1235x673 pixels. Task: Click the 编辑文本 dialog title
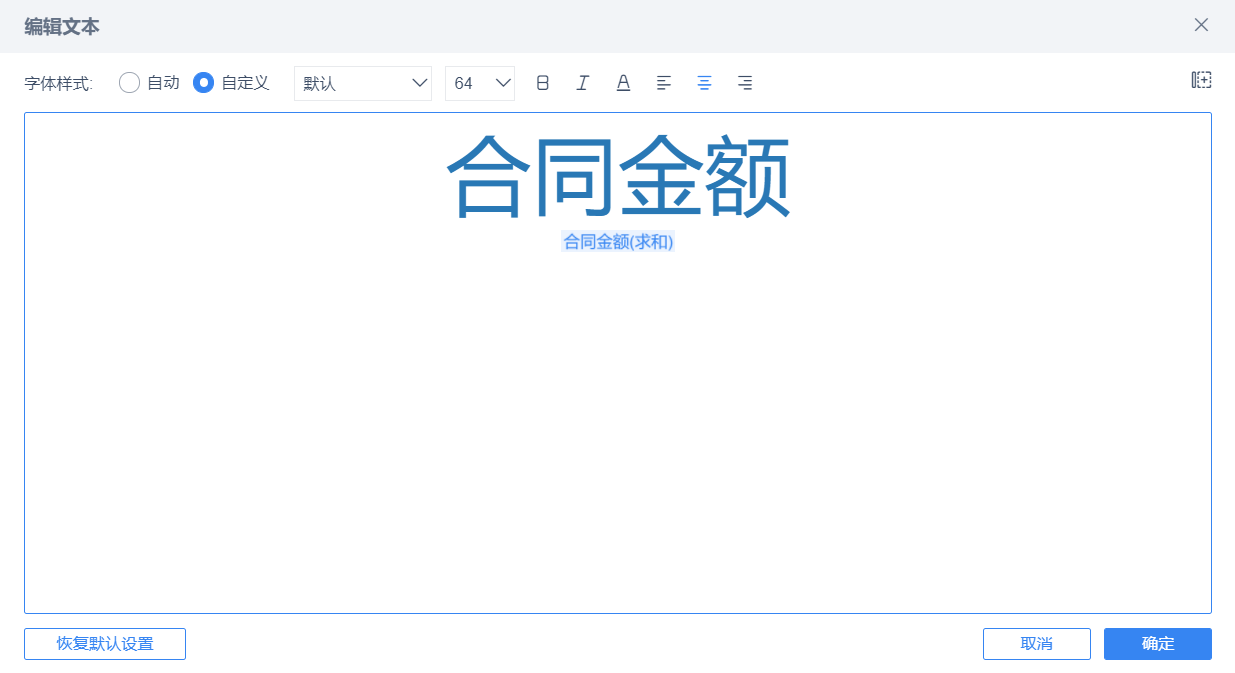[62, 24]
